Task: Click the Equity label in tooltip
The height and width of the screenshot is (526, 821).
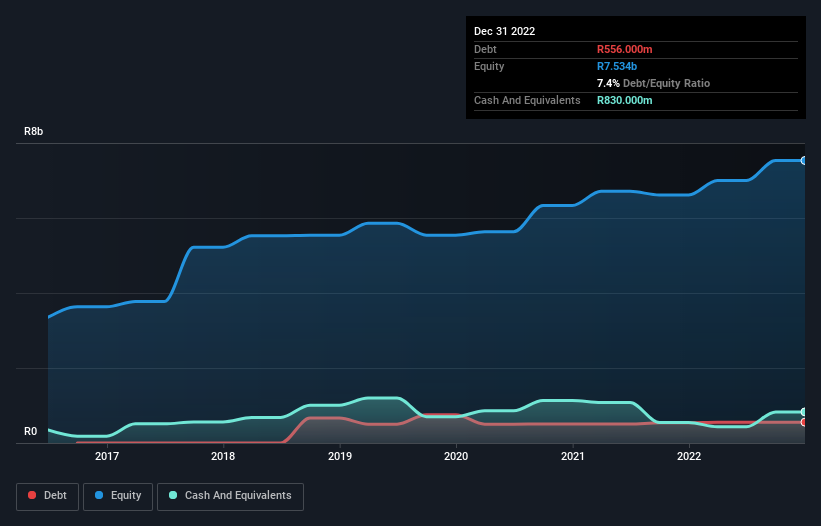Action: click(x=489, y=66)
